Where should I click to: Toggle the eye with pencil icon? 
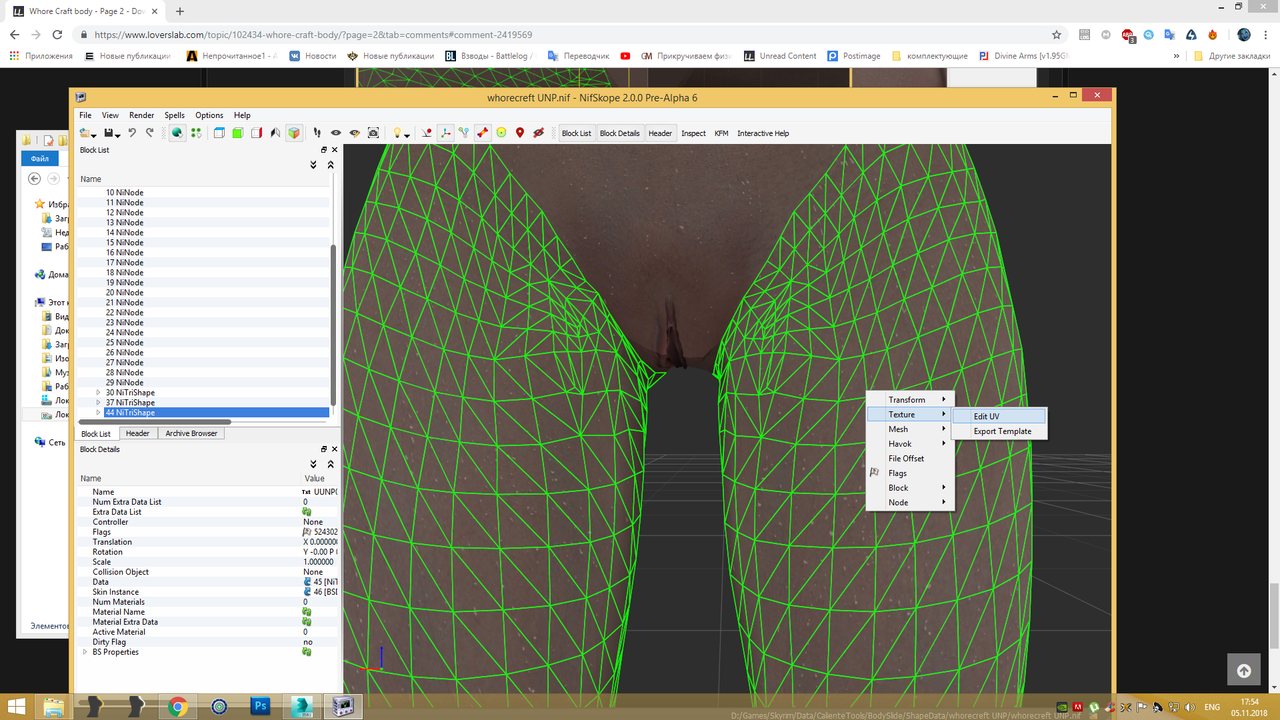pos(354,133)
